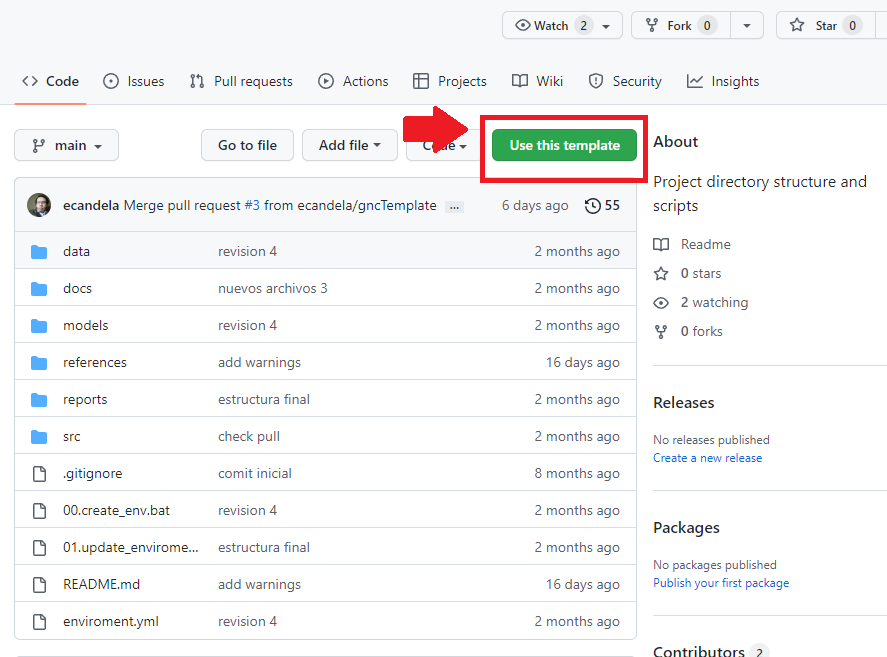Expand commit message ellipsis button
Screen dimensions: 887x657
point(454,207)
